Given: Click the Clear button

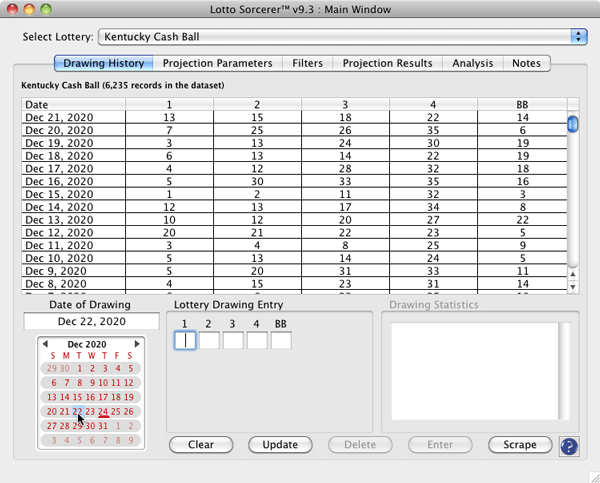Looking at the screenshot, I should pos(201,445).
